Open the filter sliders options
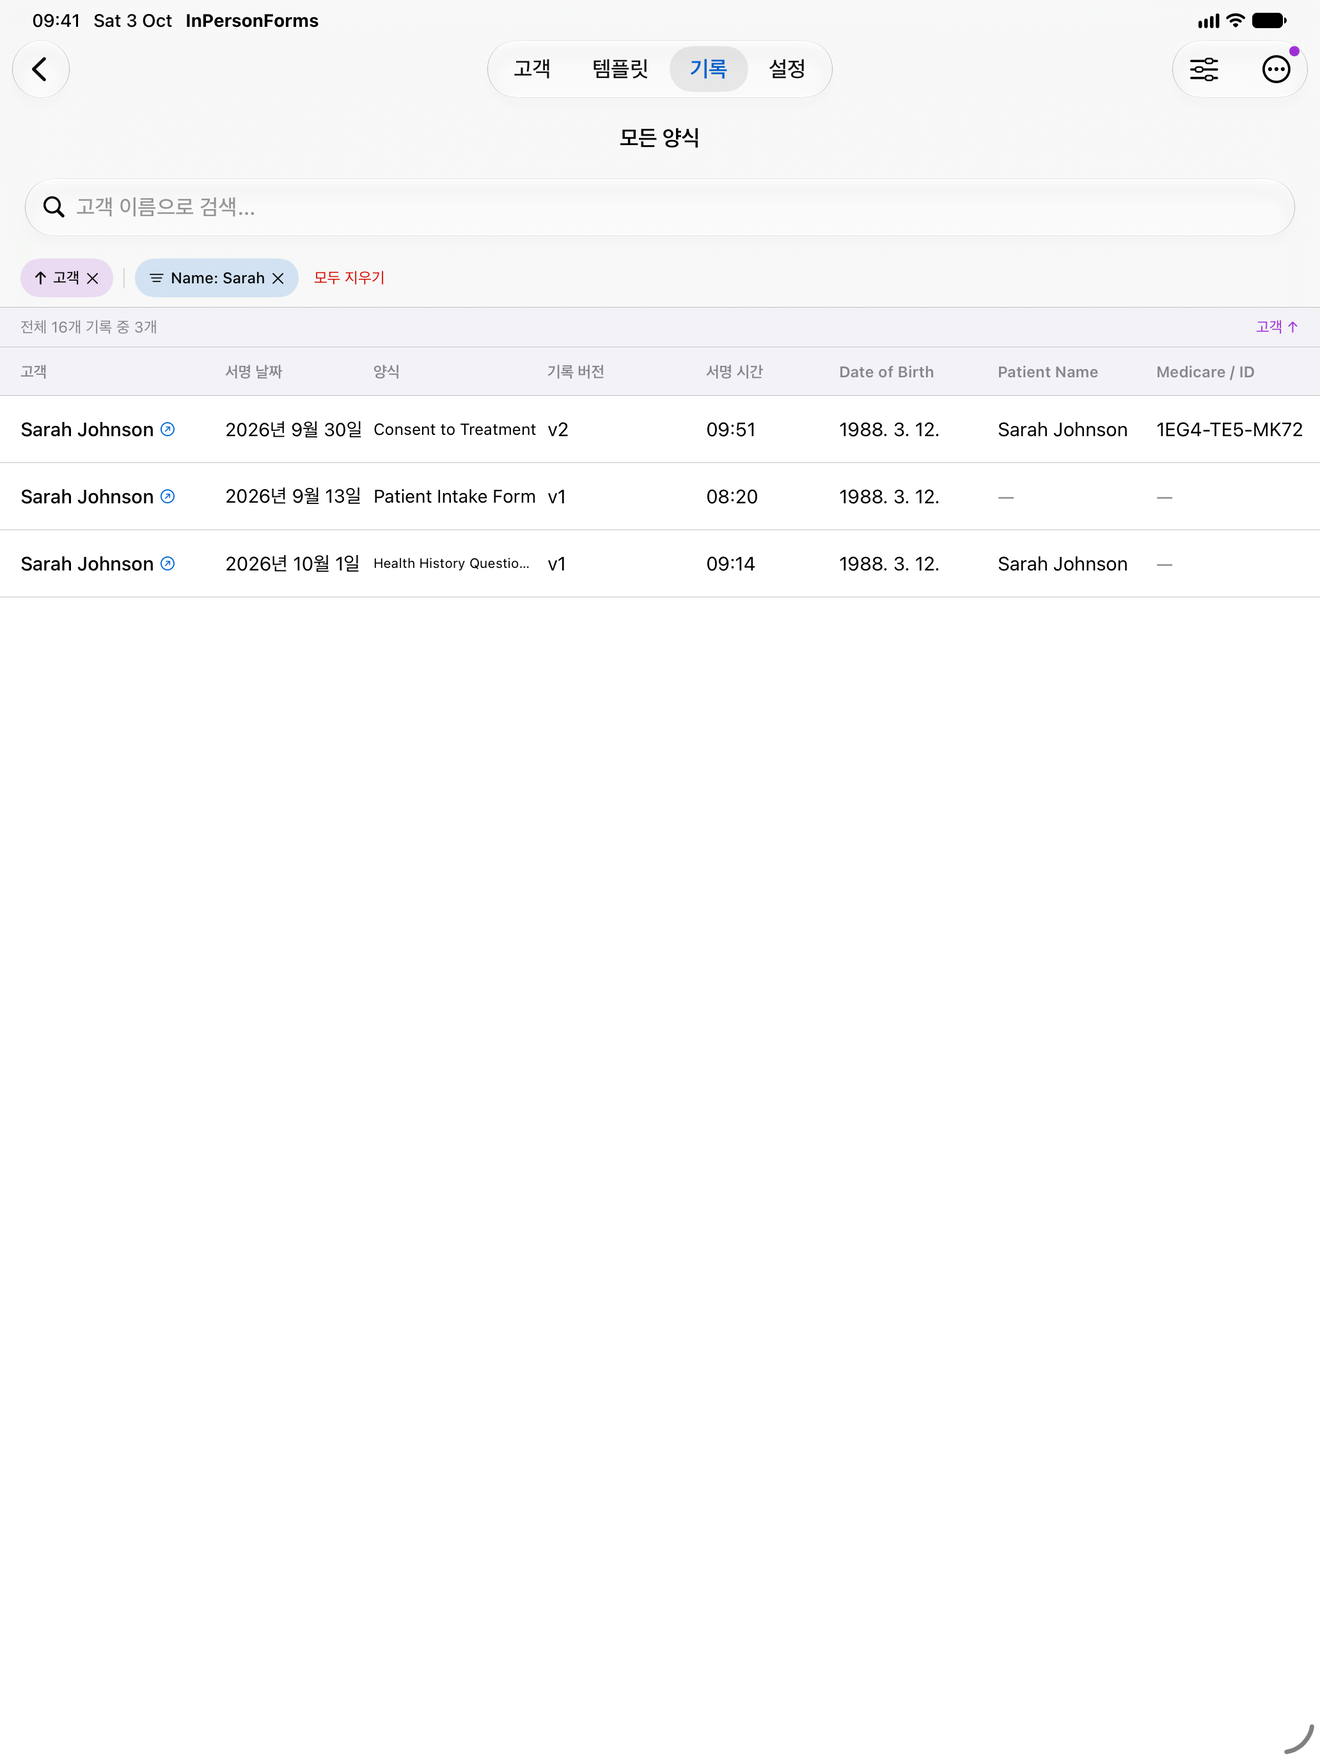1320x1760 pixels. [x=1204, y=69]
